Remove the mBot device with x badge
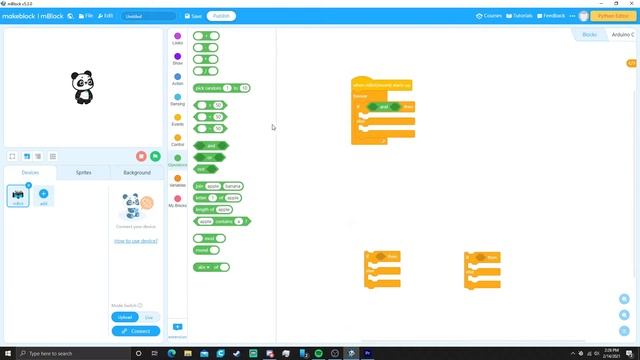The height and width of the screenshot is (360, 640). [29, 185]
